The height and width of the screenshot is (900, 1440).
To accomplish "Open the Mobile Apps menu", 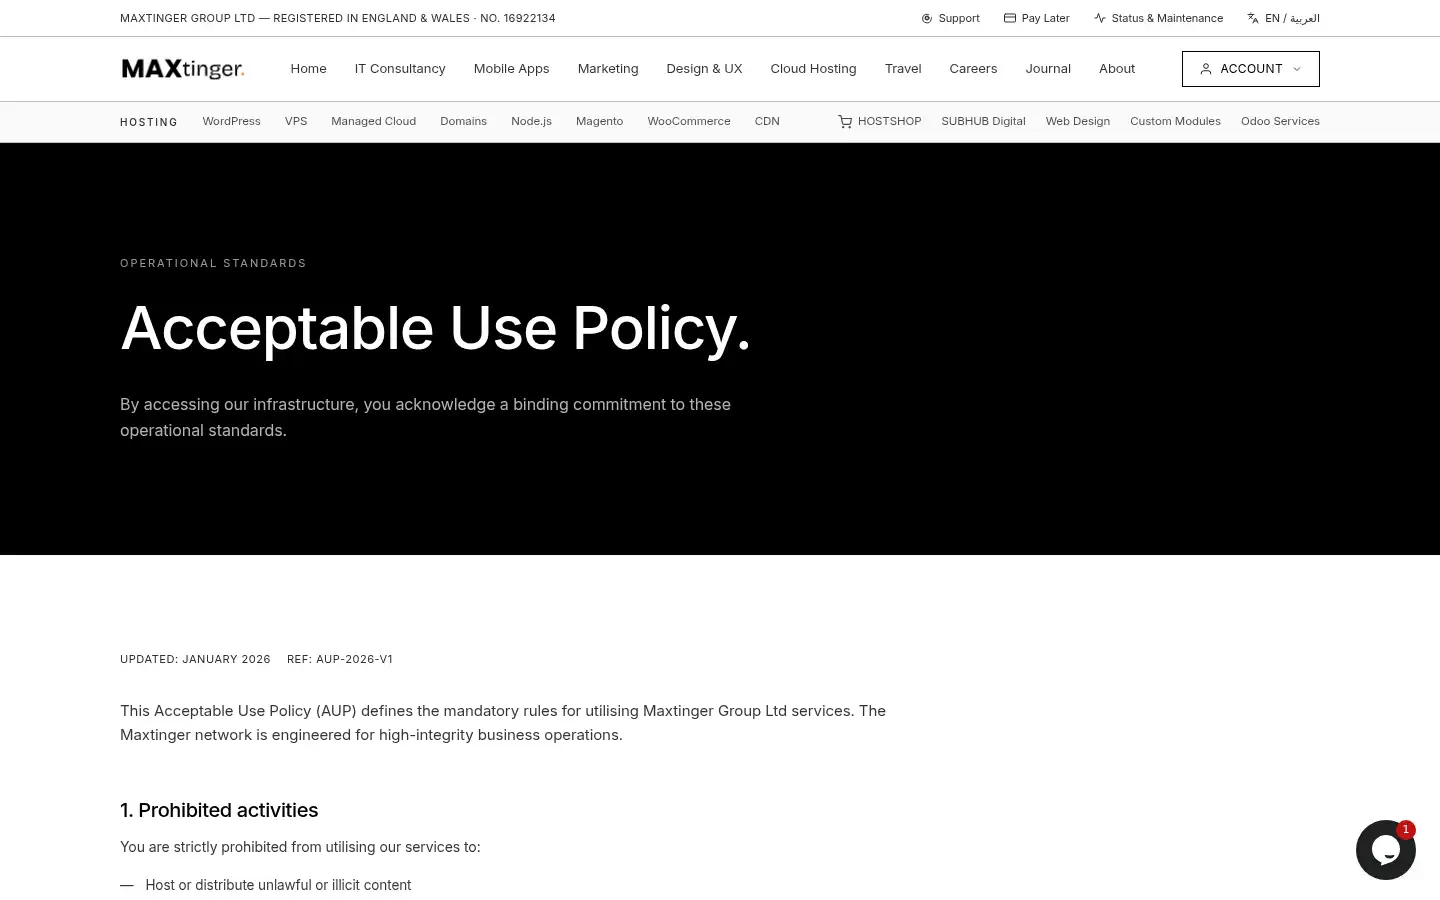I will (x=511, y=69).
